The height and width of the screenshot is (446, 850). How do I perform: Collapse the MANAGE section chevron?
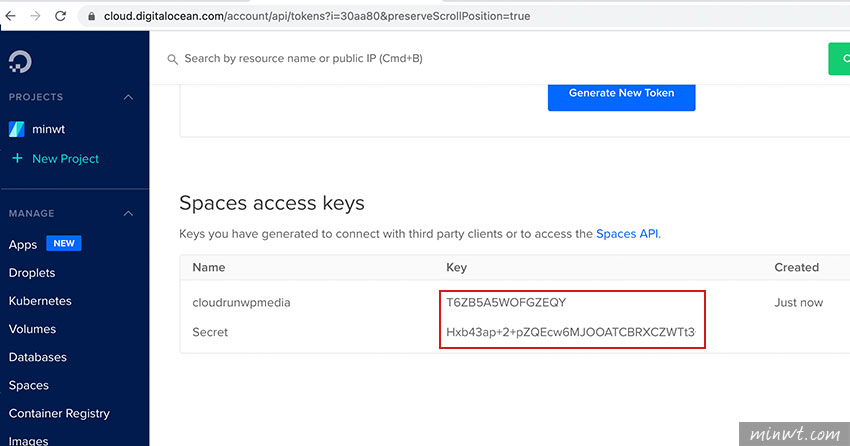128,214
